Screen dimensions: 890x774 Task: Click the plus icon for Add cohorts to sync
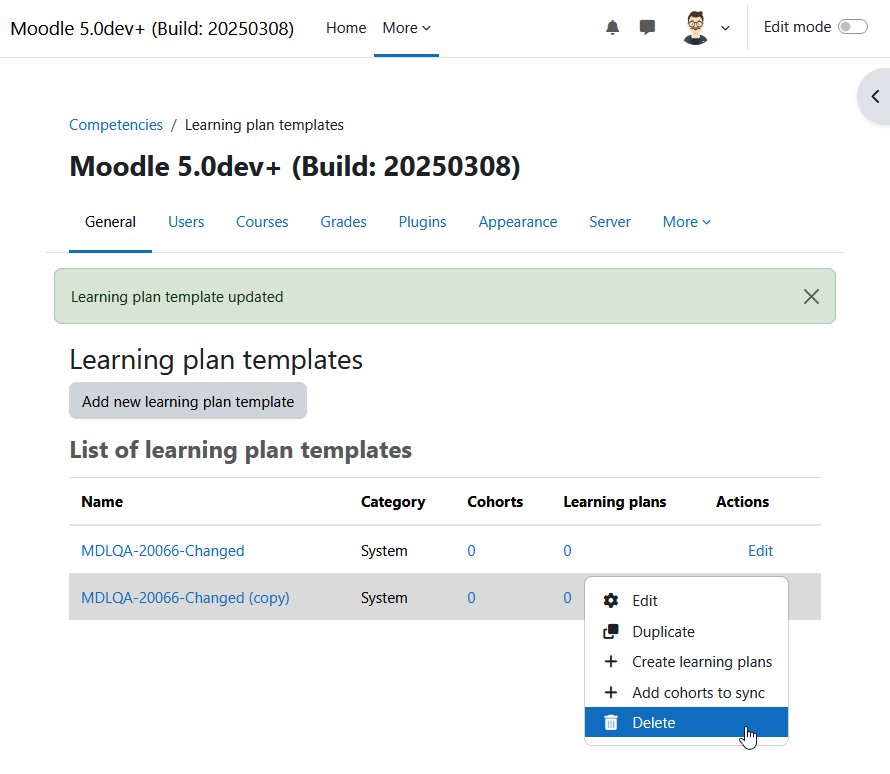tap(611, 692)
